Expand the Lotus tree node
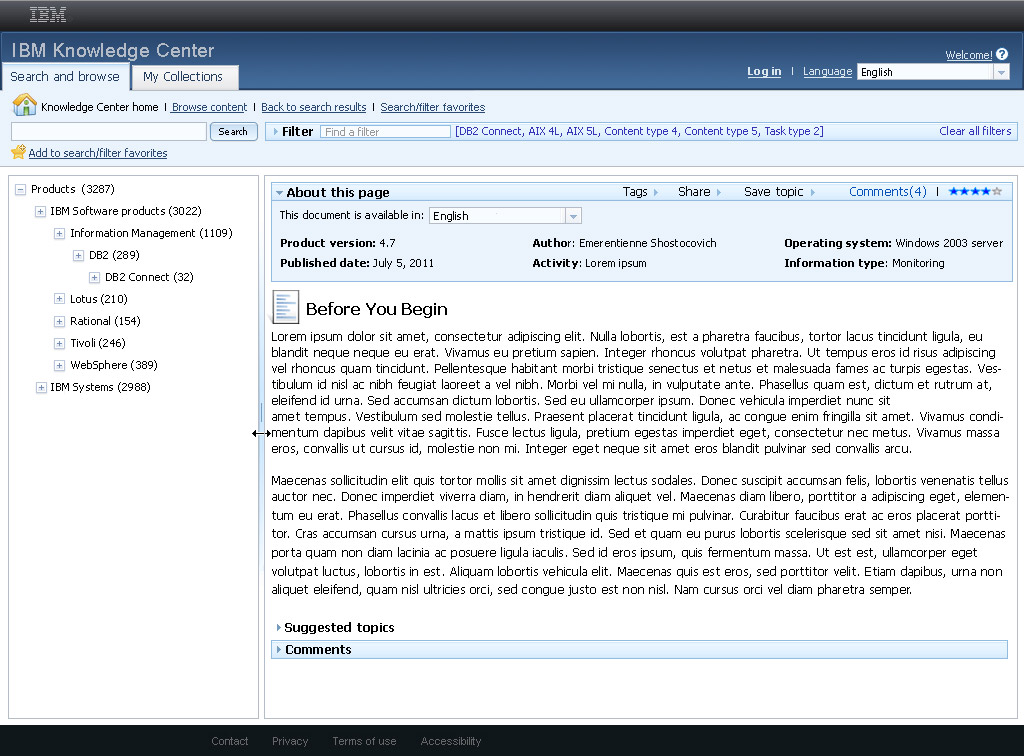 (x=60, y=299)
